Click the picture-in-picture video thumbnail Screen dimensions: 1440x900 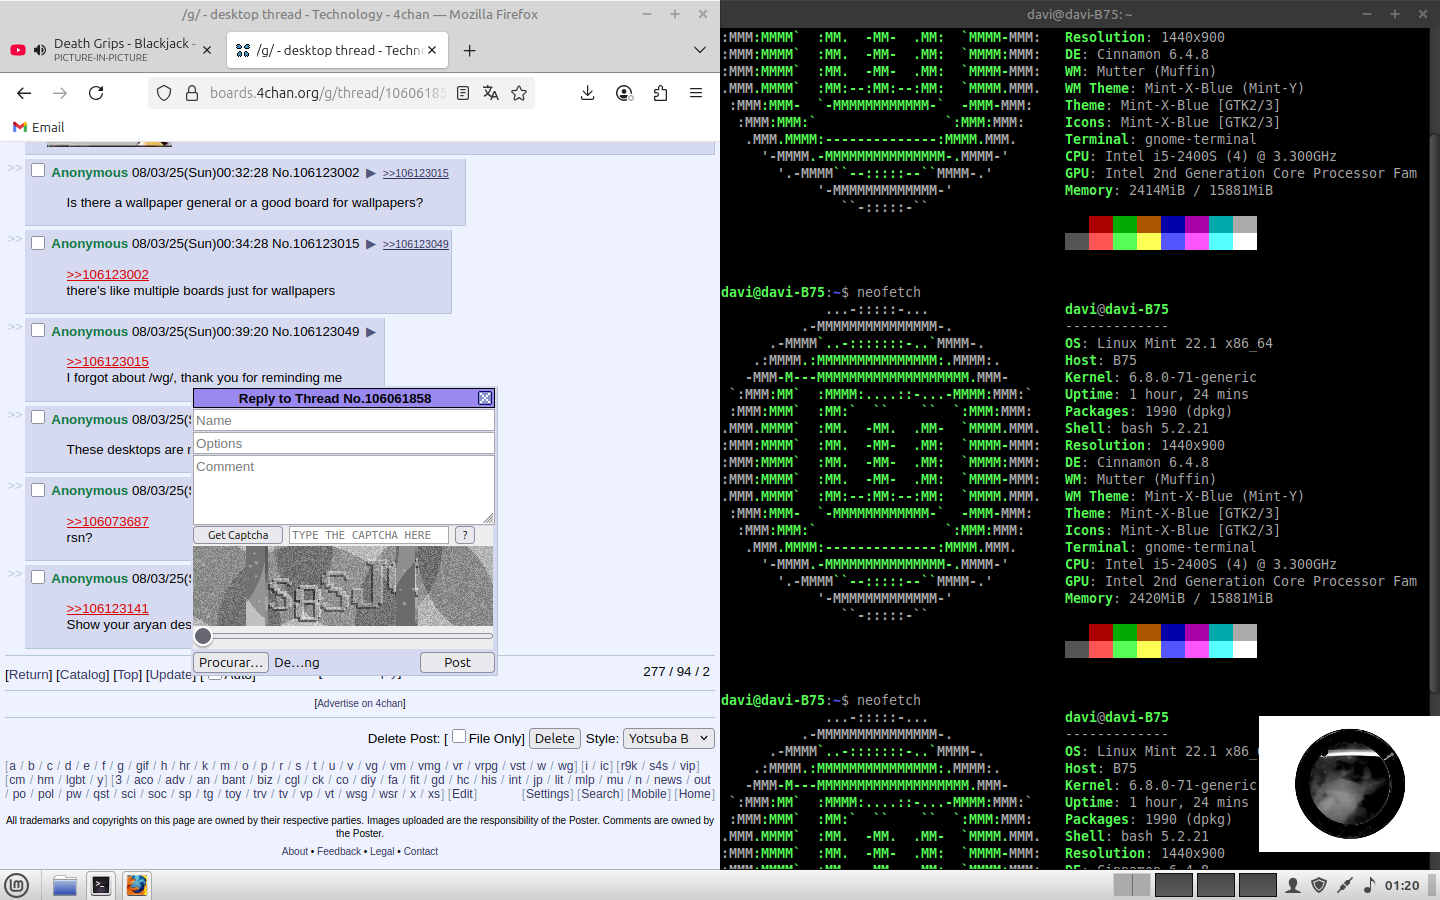coord(1349,783)
